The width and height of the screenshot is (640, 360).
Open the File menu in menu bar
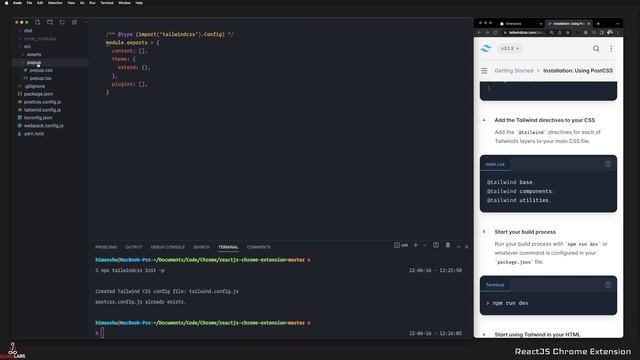tap(29, 3)
